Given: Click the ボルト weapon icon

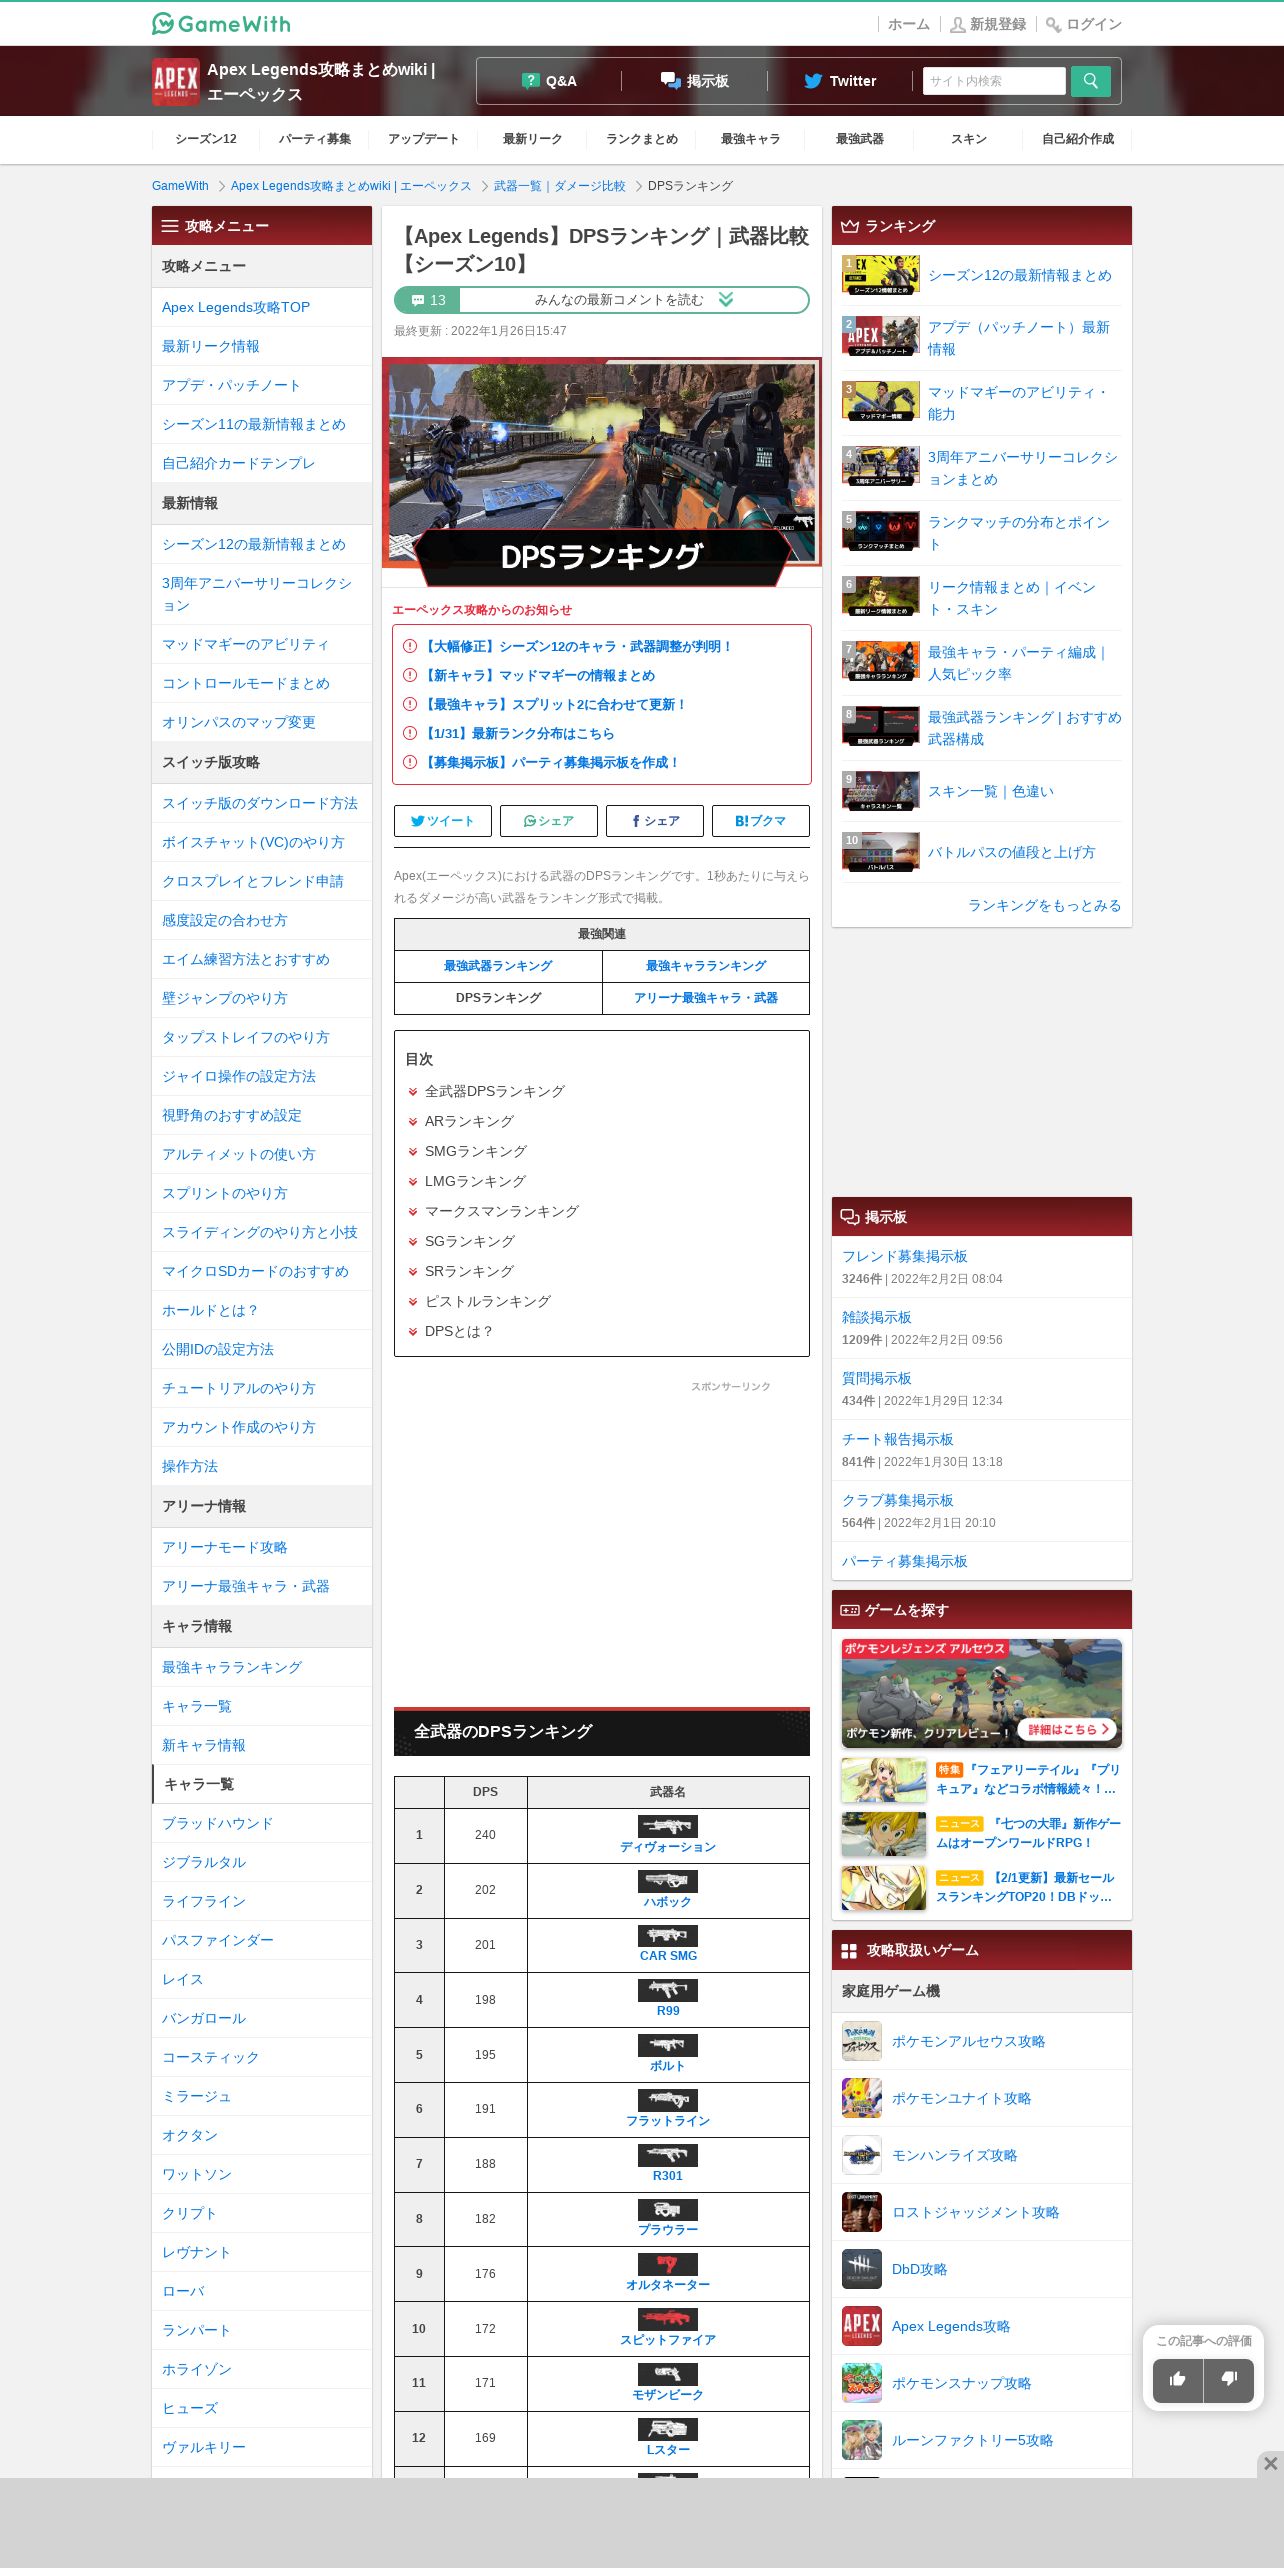Looking at the screenshot, I should coord(668,2045).
